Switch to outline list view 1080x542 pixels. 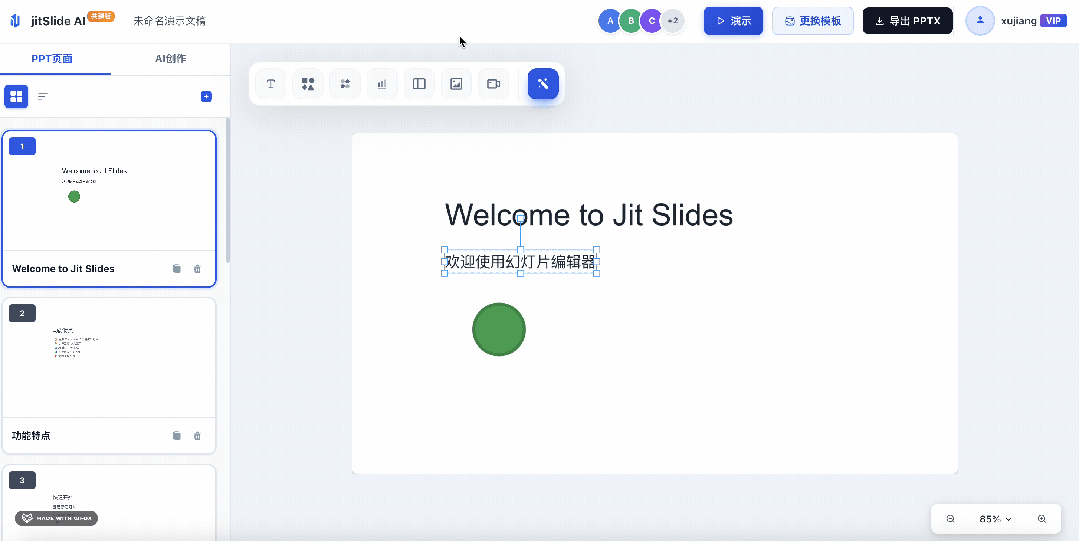(43, 96)
